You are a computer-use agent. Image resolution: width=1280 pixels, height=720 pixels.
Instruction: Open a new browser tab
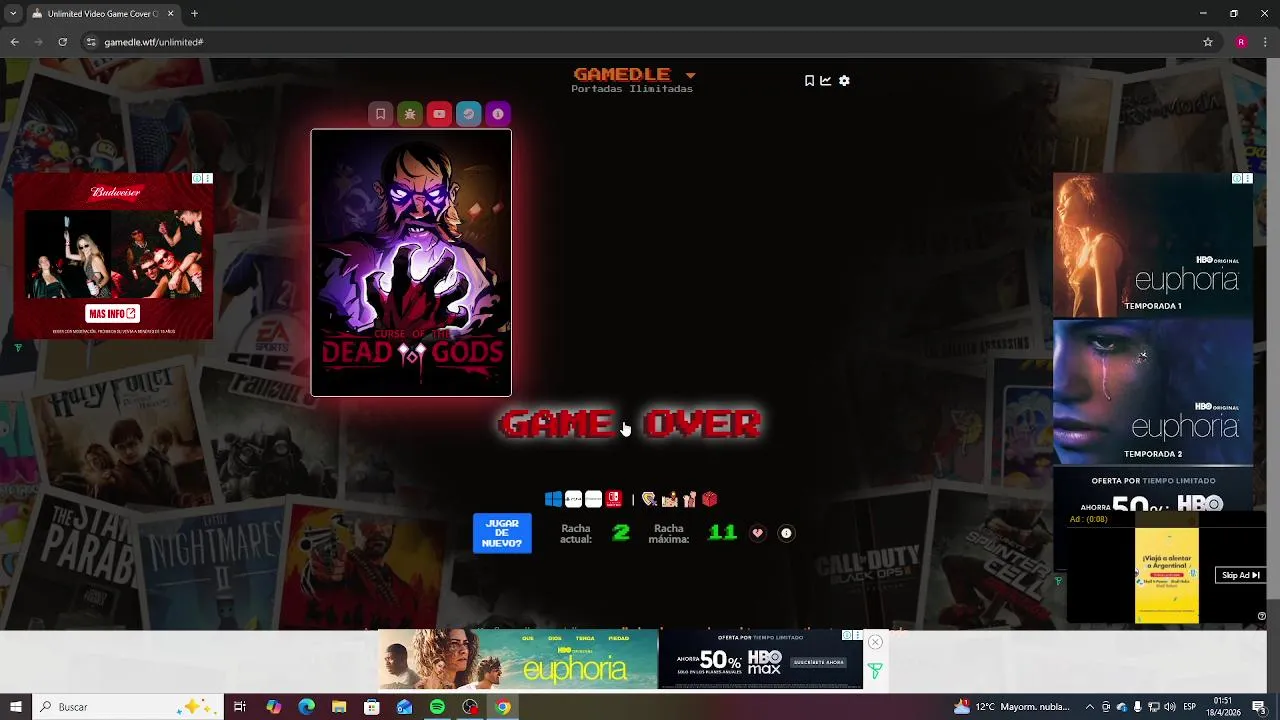click(194, 14)
